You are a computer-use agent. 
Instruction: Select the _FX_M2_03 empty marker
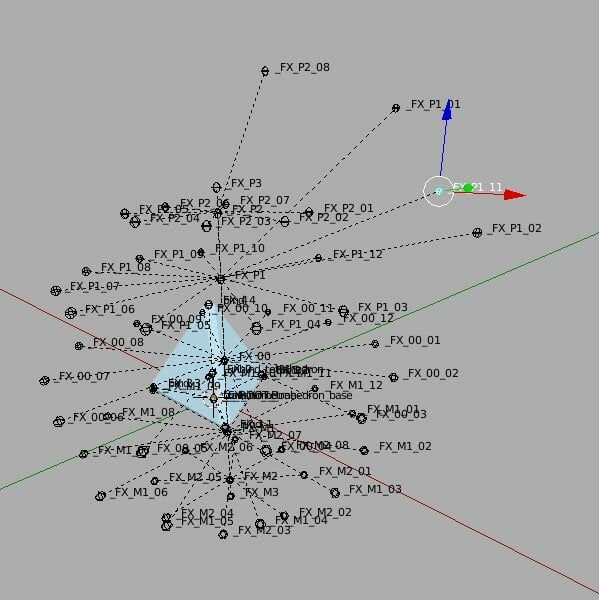coord(223,534)
